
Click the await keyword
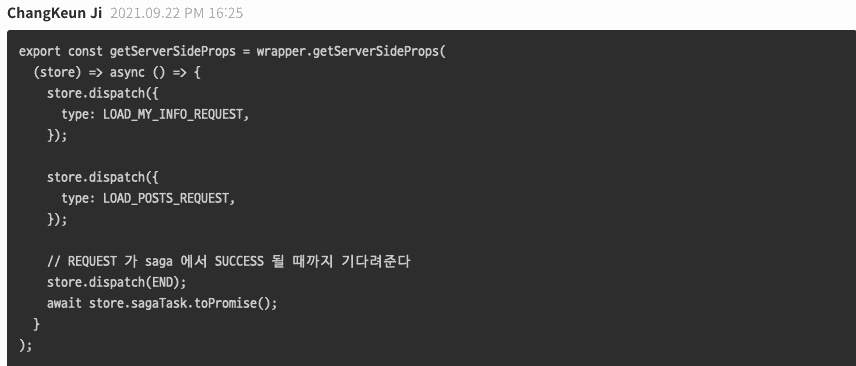[x=64, y=304]
